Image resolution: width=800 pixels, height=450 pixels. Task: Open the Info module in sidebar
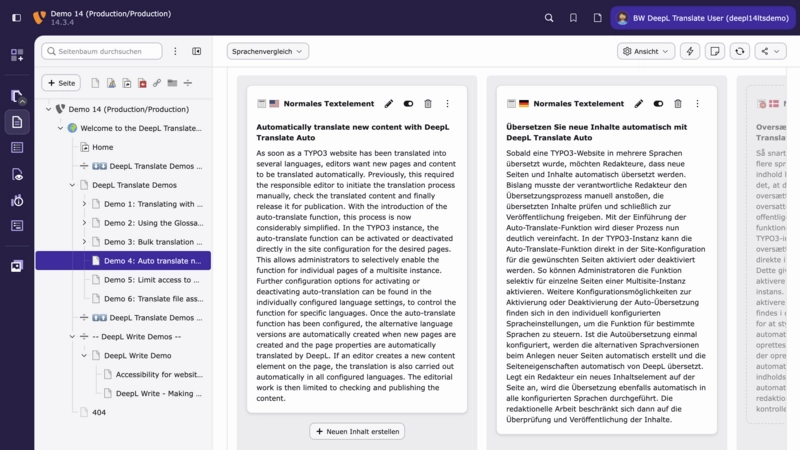coord(17,200)
